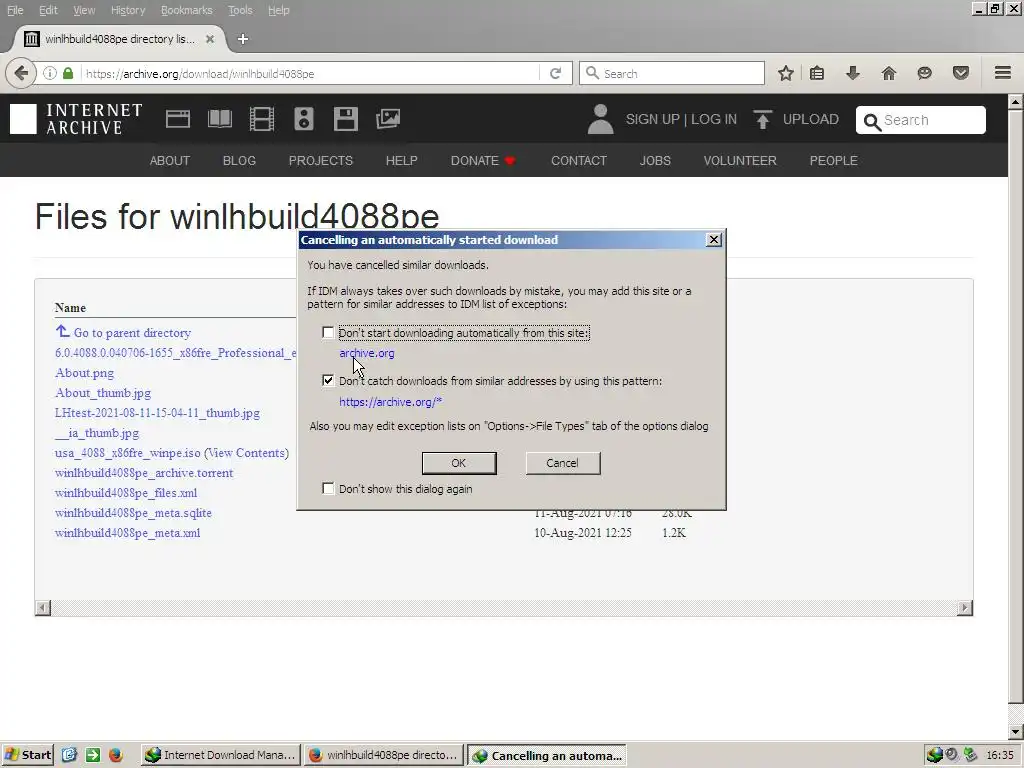Close the winlhbuild4088pe browser tab
Viewport: 1024px width, 768px height.
(x=210, y=39)
